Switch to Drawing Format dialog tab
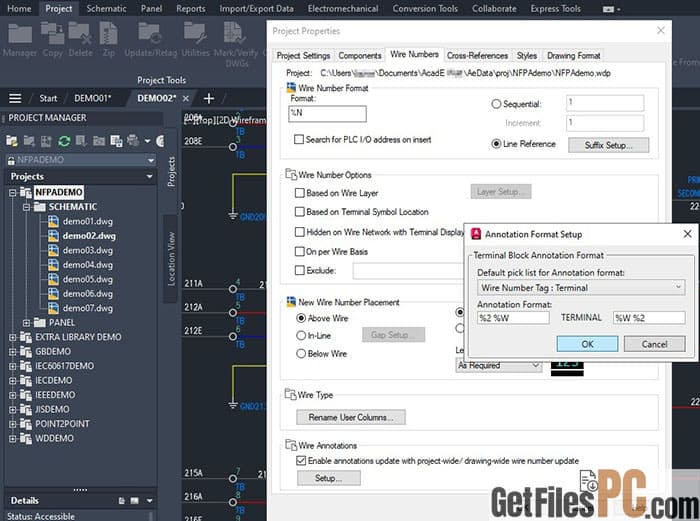Screen dimensions: 700x521 coord(573,55)
